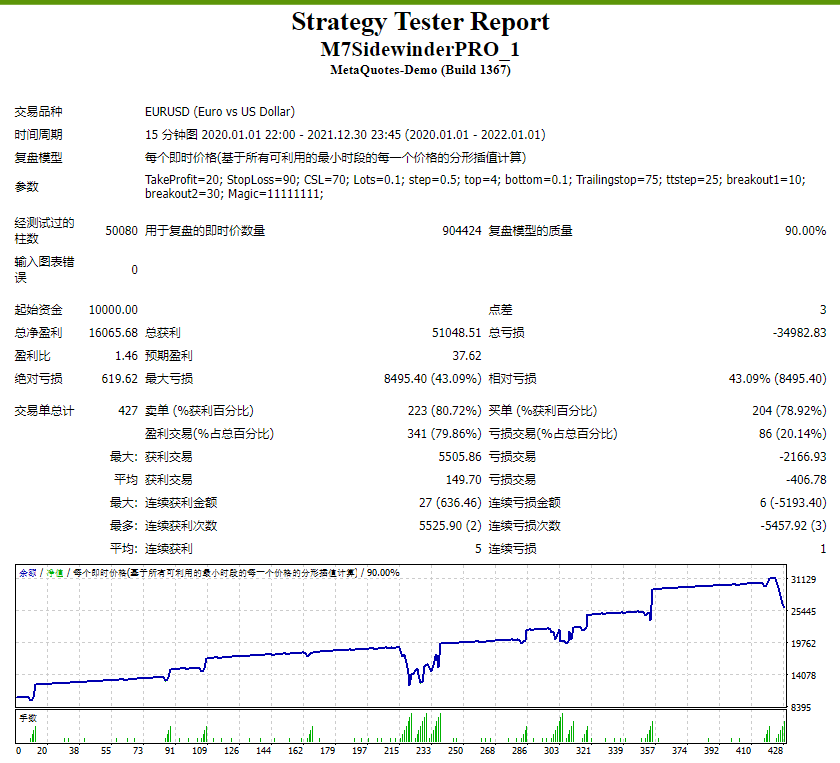Select the M7SidewinderPRO_1 expert name
Viewport: 840px width, 763px height.
(420, 49)
